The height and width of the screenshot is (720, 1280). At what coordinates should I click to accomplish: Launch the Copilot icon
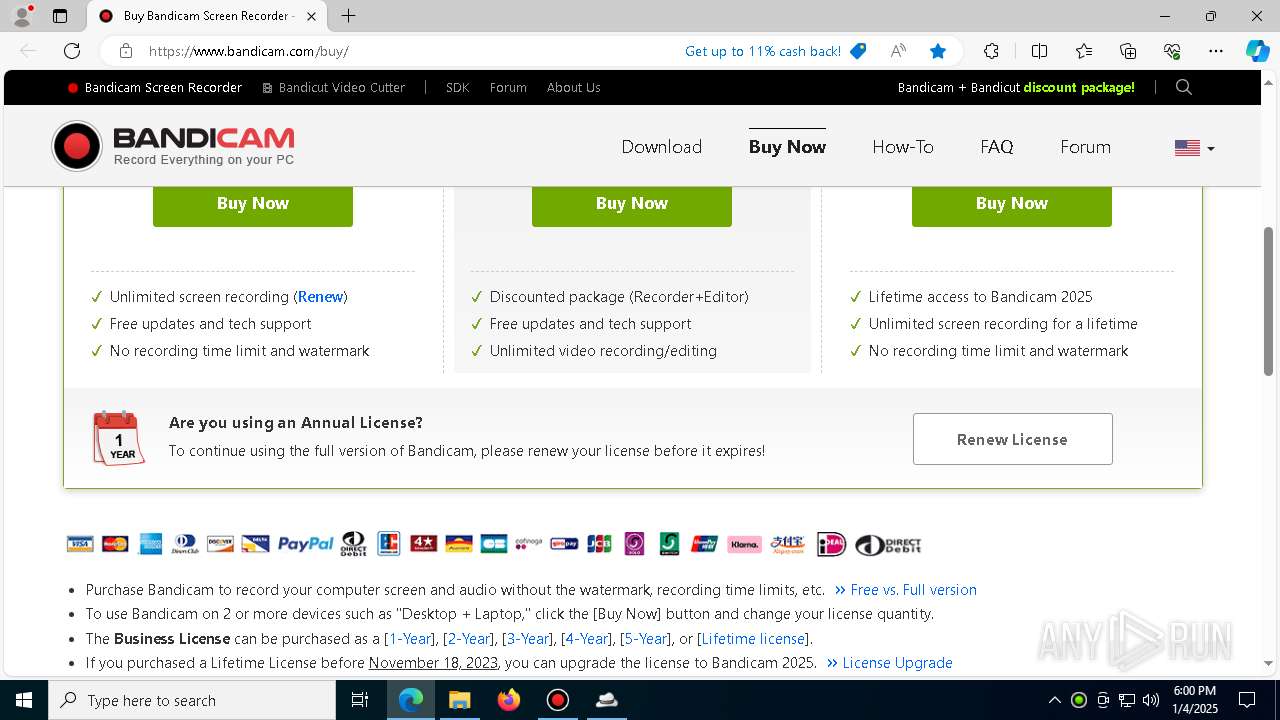1257,51
